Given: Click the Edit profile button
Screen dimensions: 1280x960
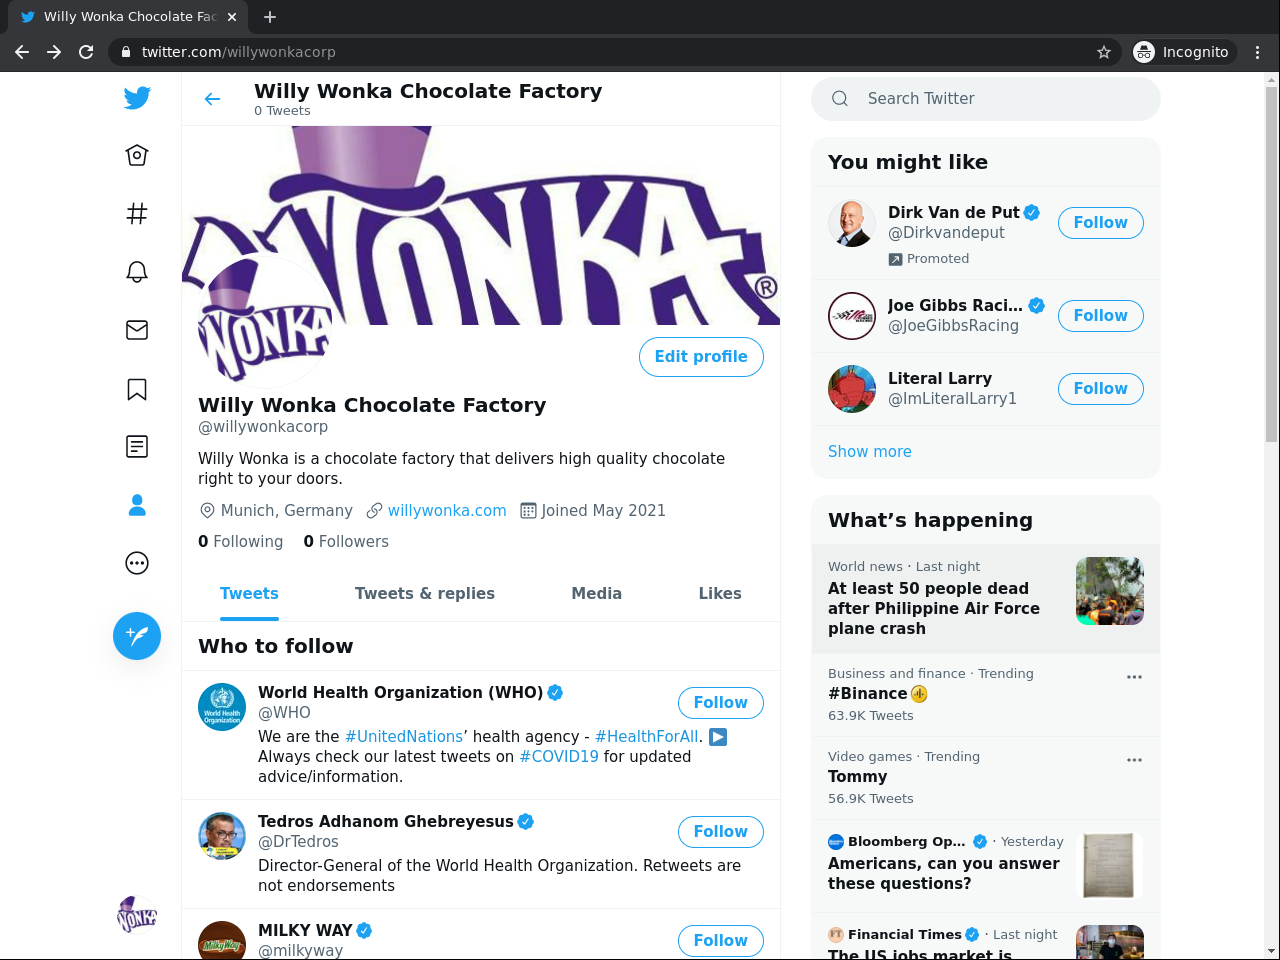Looking at the screenshot, I should (x=701, y=357).
